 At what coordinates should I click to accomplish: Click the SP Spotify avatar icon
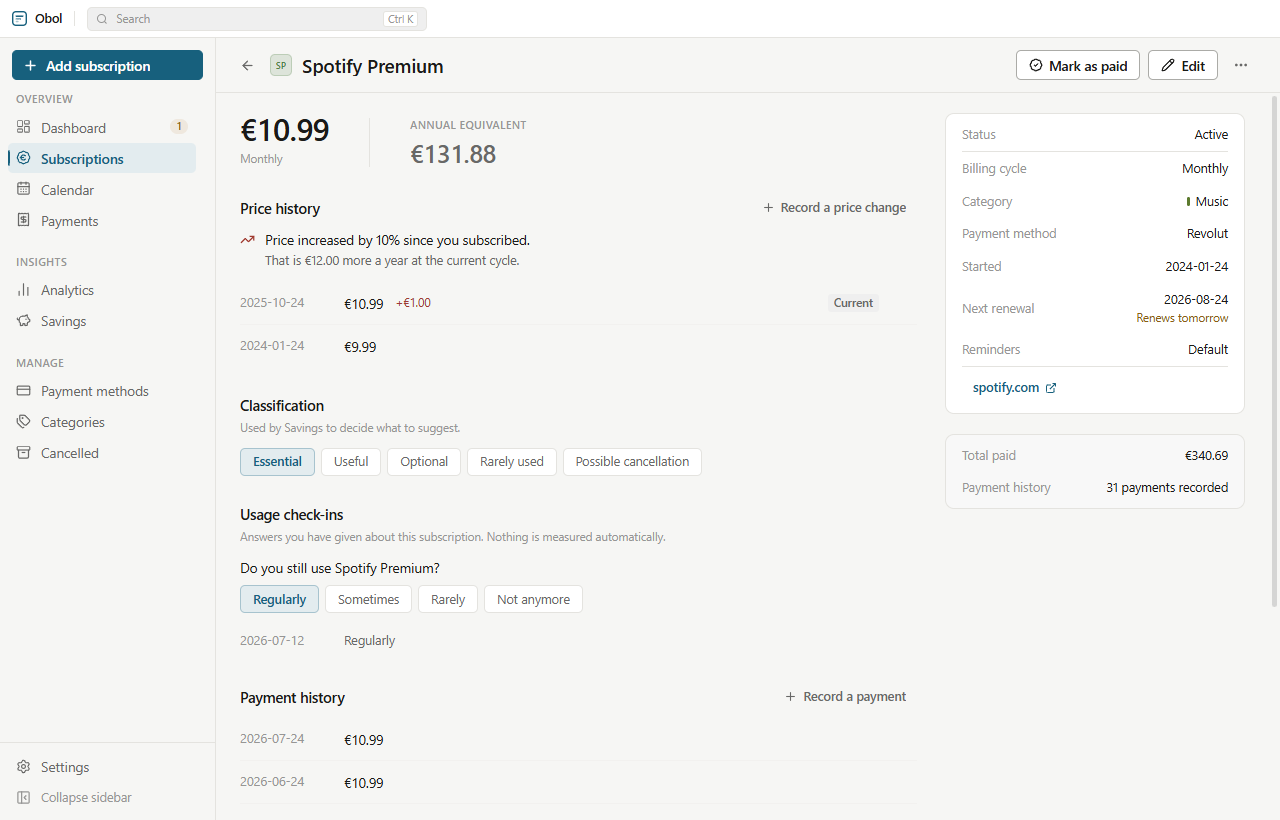(x=281, y=66)
